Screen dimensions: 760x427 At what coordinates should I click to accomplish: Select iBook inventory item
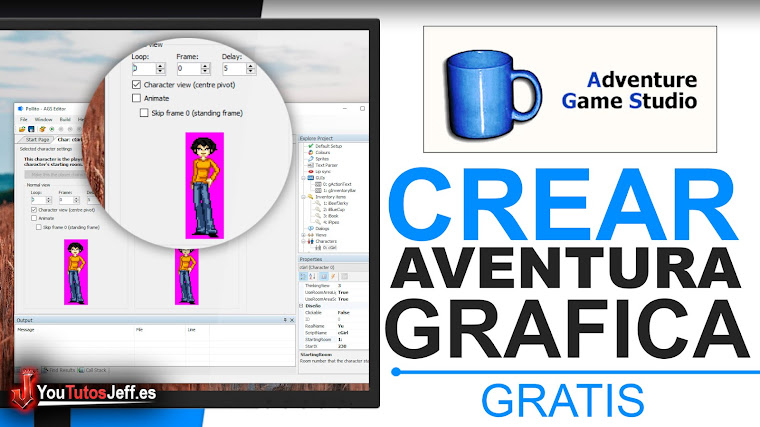(331, 216)
